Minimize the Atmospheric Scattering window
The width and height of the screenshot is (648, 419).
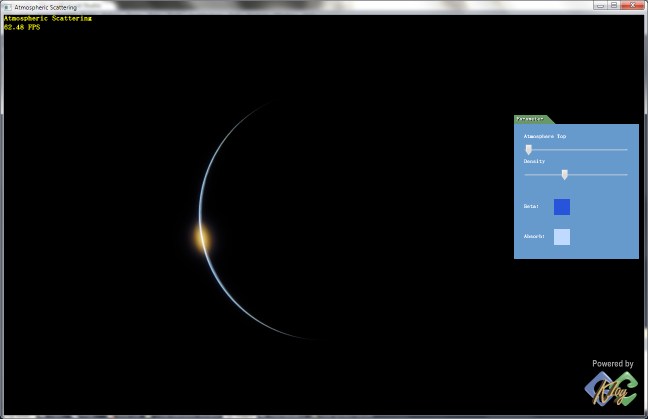[600, 5]
